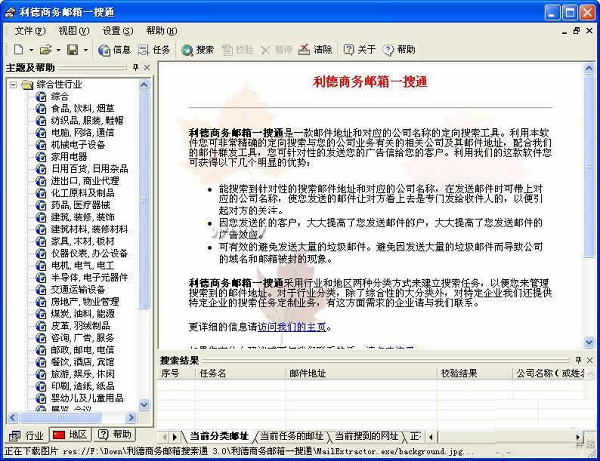Select 印刷, 造纸, 纸品 tree row

coord(75,386)
